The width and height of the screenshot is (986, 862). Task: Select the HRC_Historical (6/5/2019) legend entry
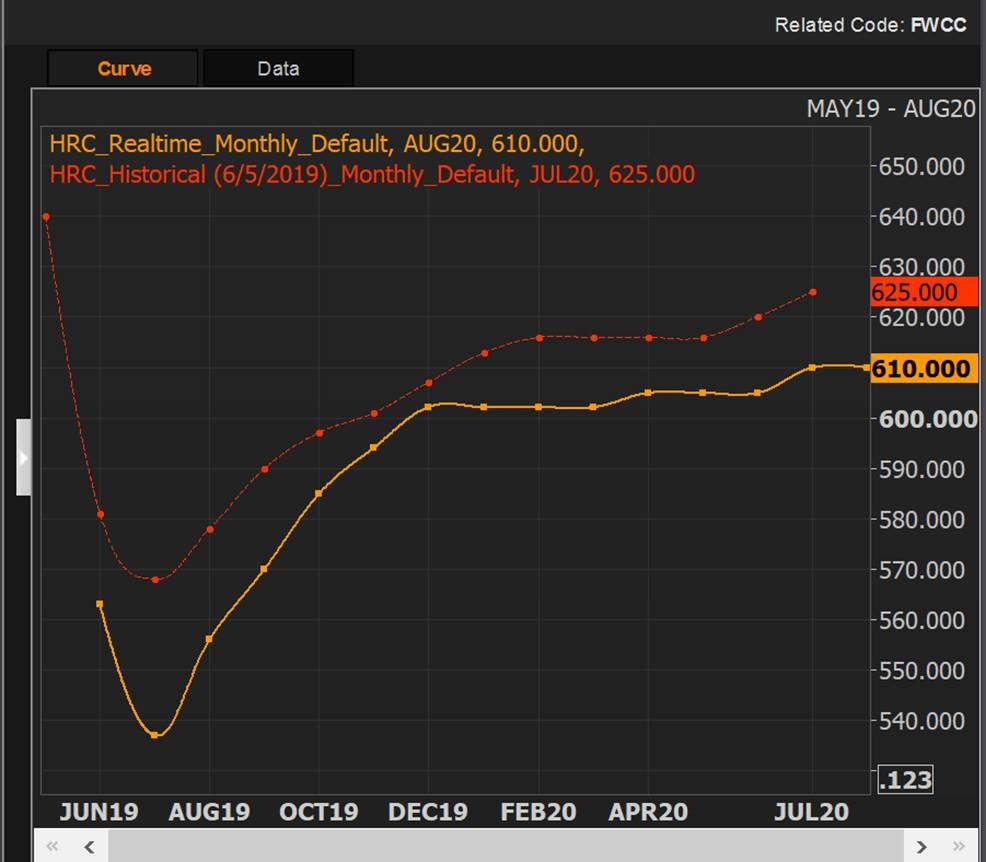click(x=371, y=174)
